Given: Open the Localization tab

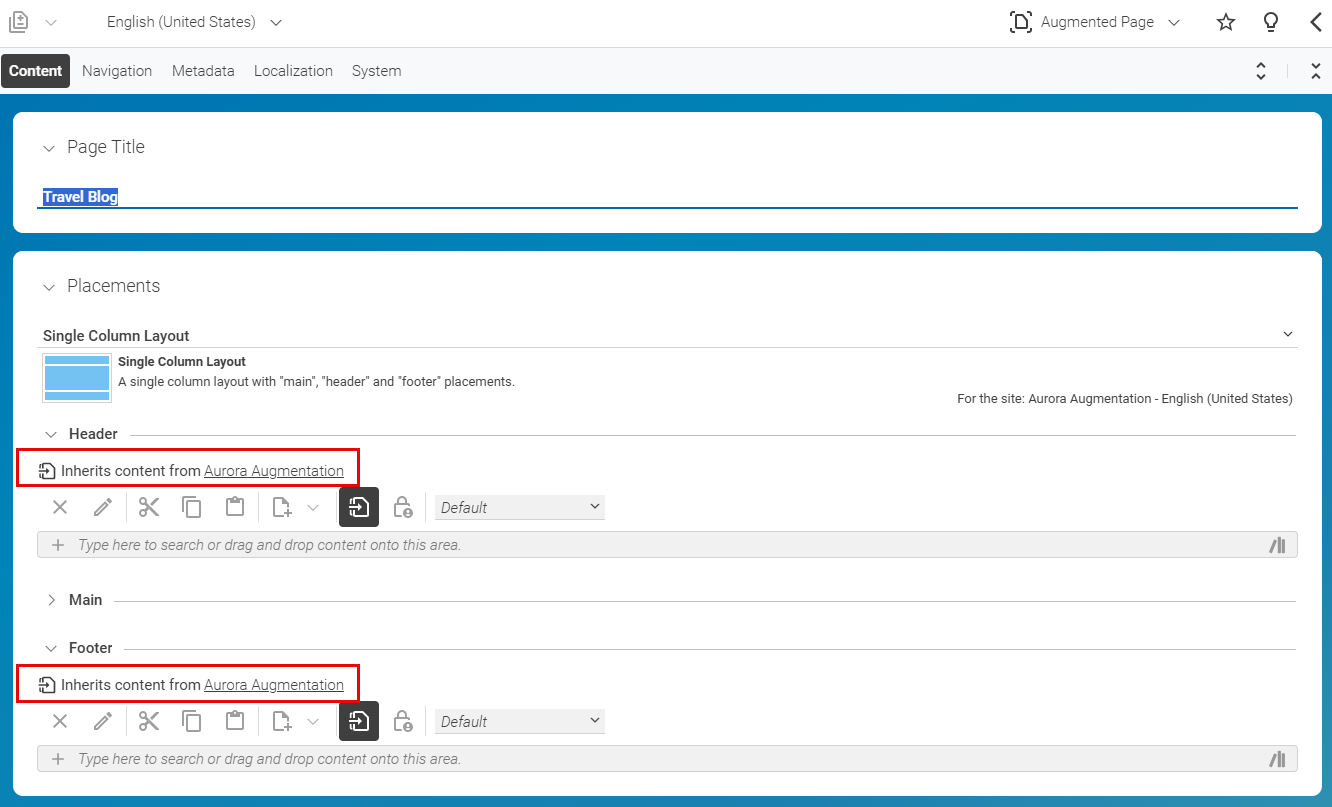Looking at the screenshot, I should click(x=293, y=70).
